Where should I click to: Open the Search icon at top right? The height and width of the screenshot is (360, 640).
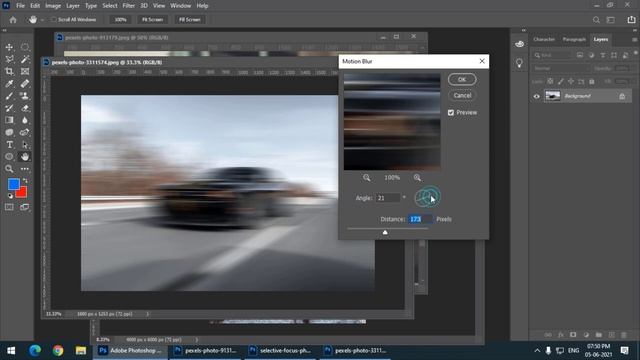(x=596, y=20)
